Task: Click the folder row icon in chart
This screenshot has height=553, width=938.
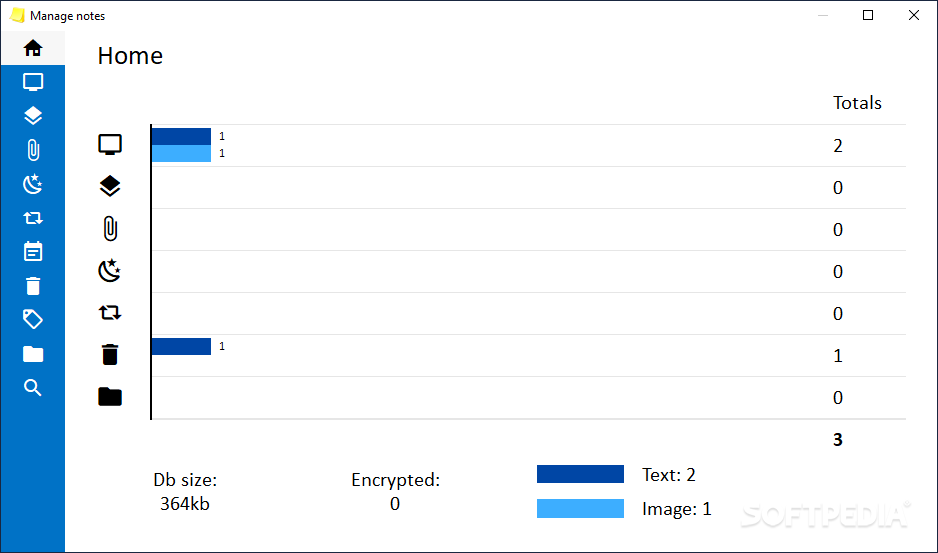Action: tap(110, 396)
